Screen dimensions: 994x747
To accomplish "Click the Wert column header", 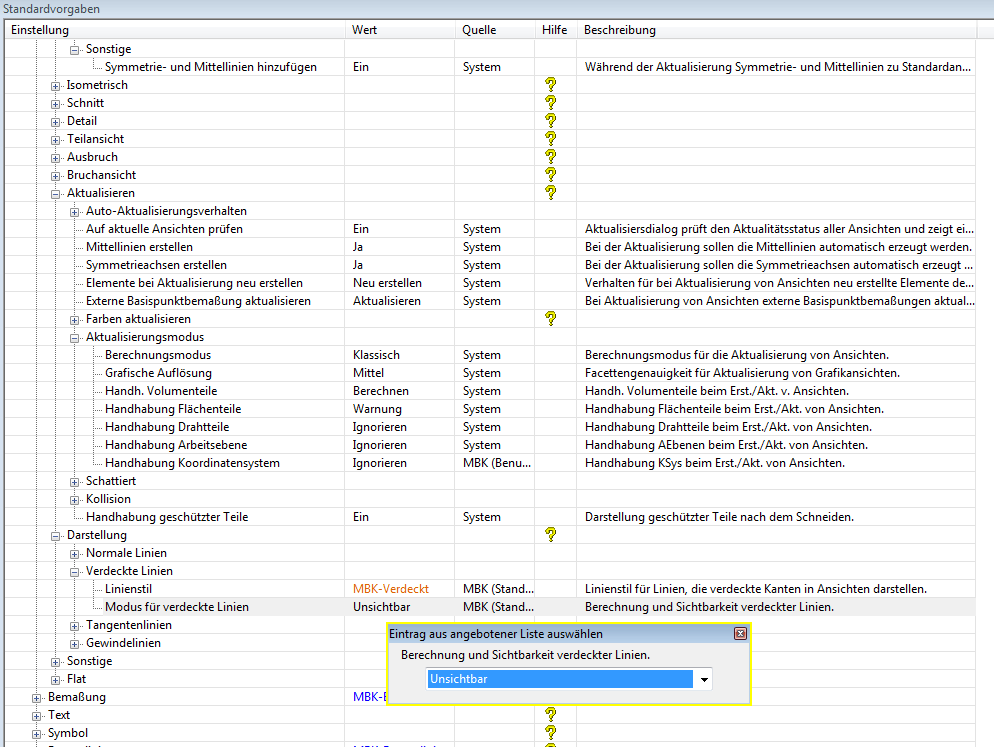I will tap(400, 30).
